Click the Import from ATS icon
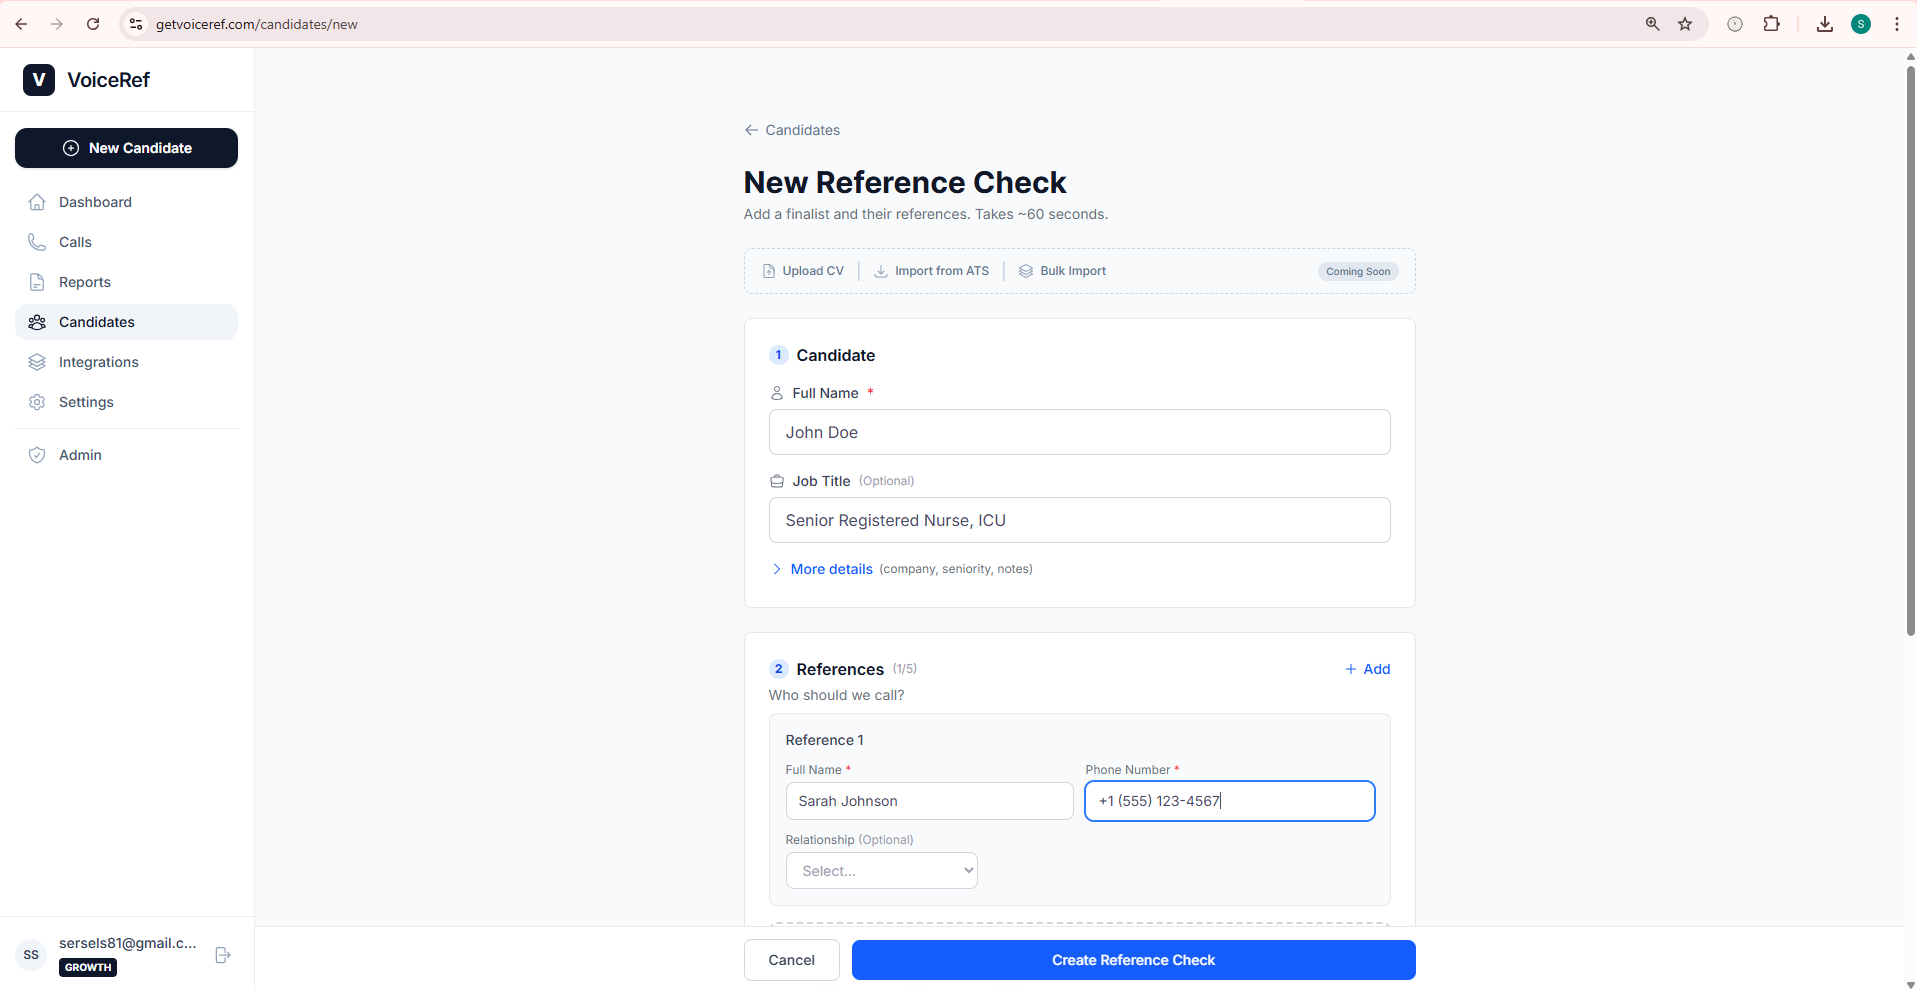Screen dimensions: 1917x990 tap(880, 270)
